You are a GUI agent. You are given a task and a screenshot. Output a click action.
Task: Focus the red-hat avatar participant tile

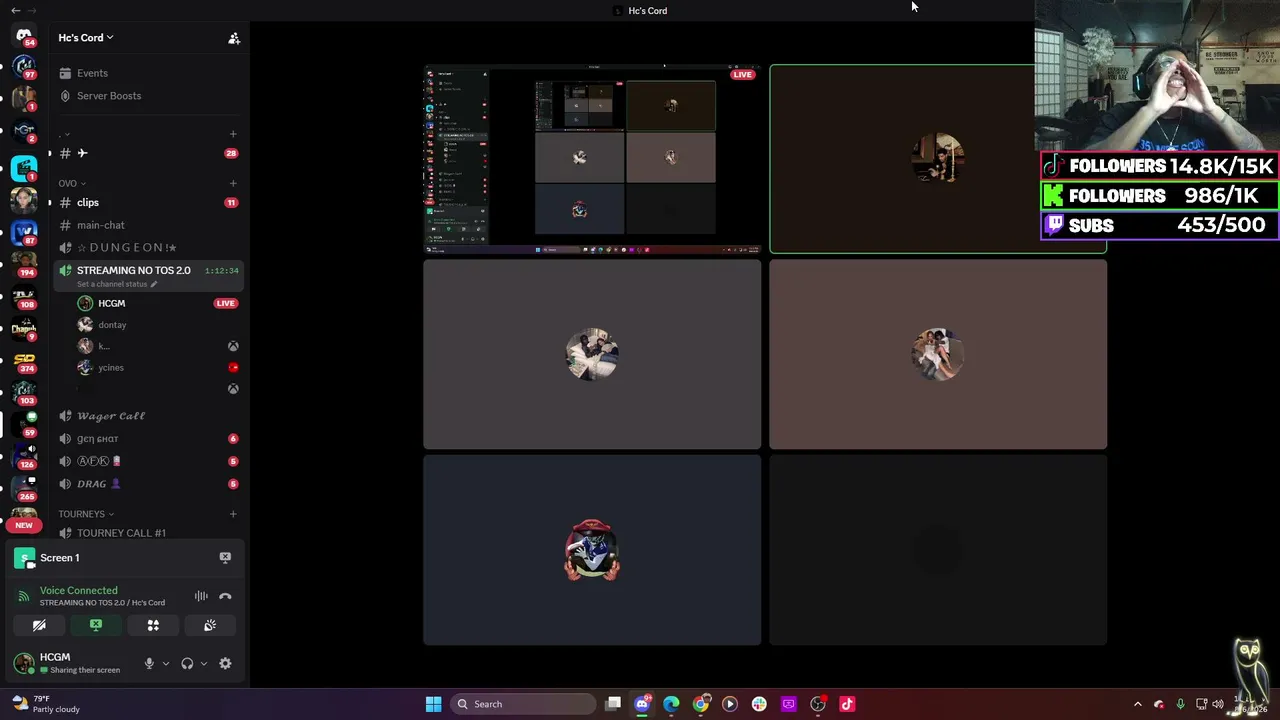592,550
